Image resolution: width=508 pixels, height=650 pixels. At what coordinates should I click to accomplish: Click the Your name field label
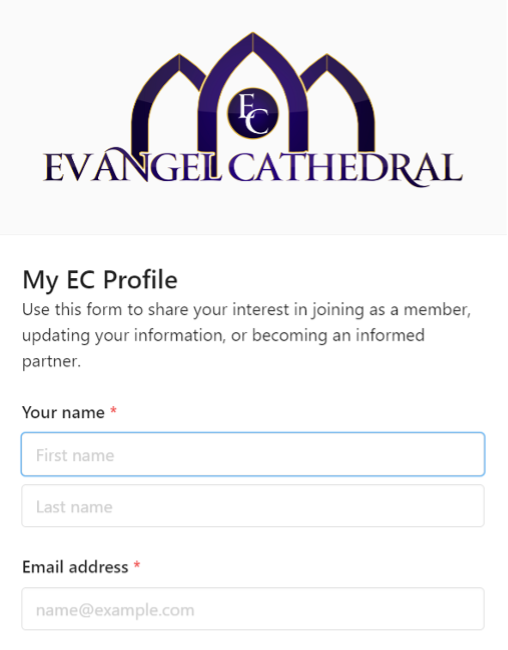(x=63, y=412)
